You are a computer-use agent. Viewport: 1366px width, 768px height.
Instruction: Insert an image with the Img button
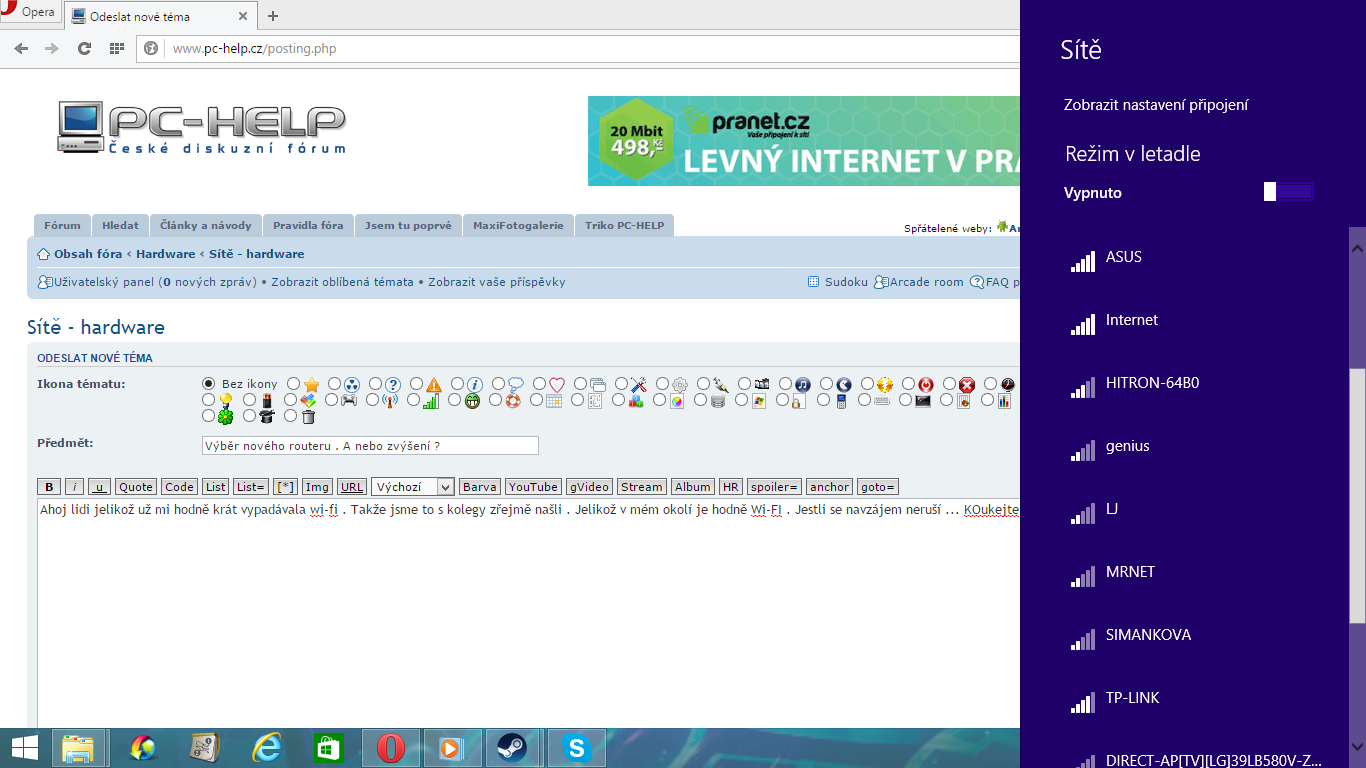(x=318, y=487)
